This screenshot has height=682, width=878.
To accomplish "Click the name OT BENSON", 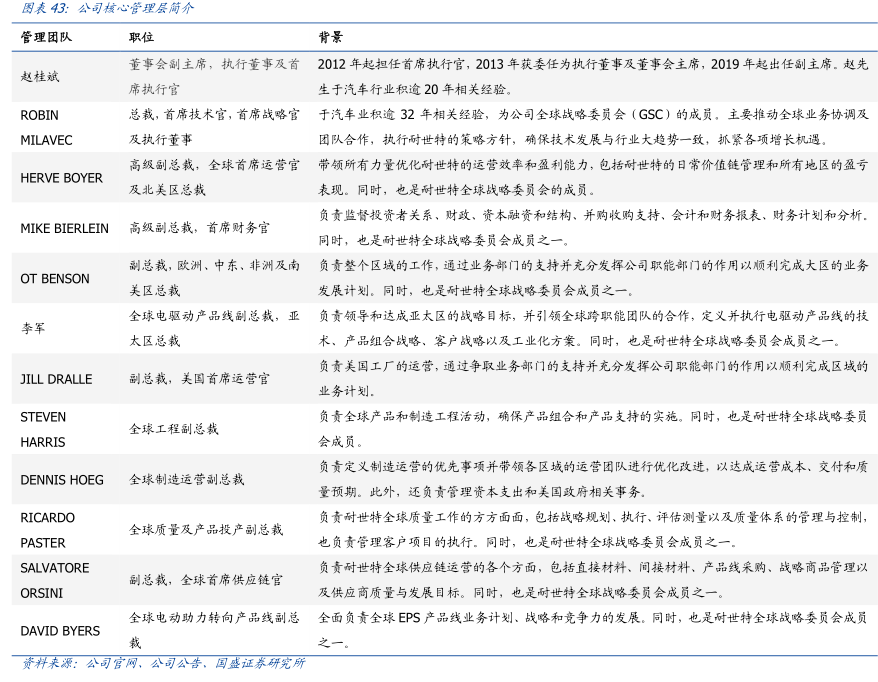I will (x=55, y=279).
